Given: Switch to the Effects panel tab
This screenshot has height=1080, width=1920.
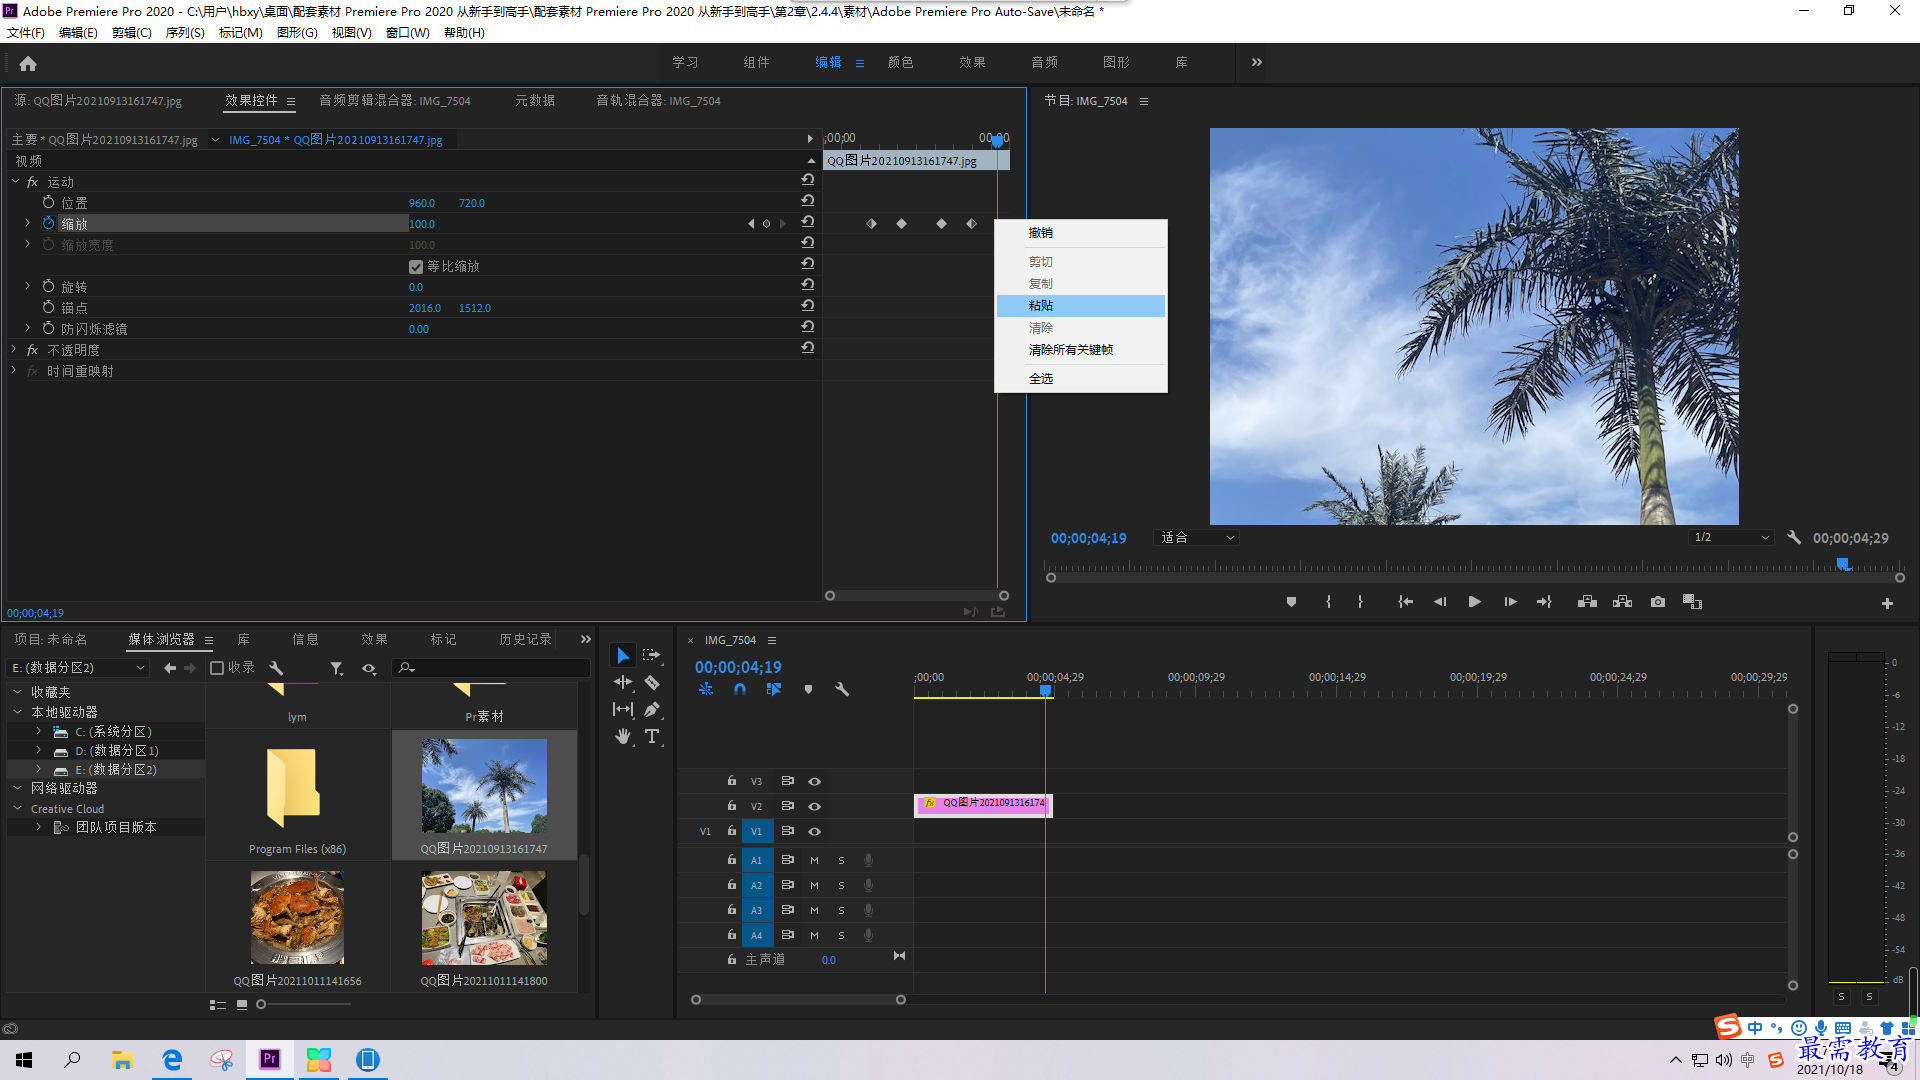Looking at the screenshot, I should tap(375, 640).
